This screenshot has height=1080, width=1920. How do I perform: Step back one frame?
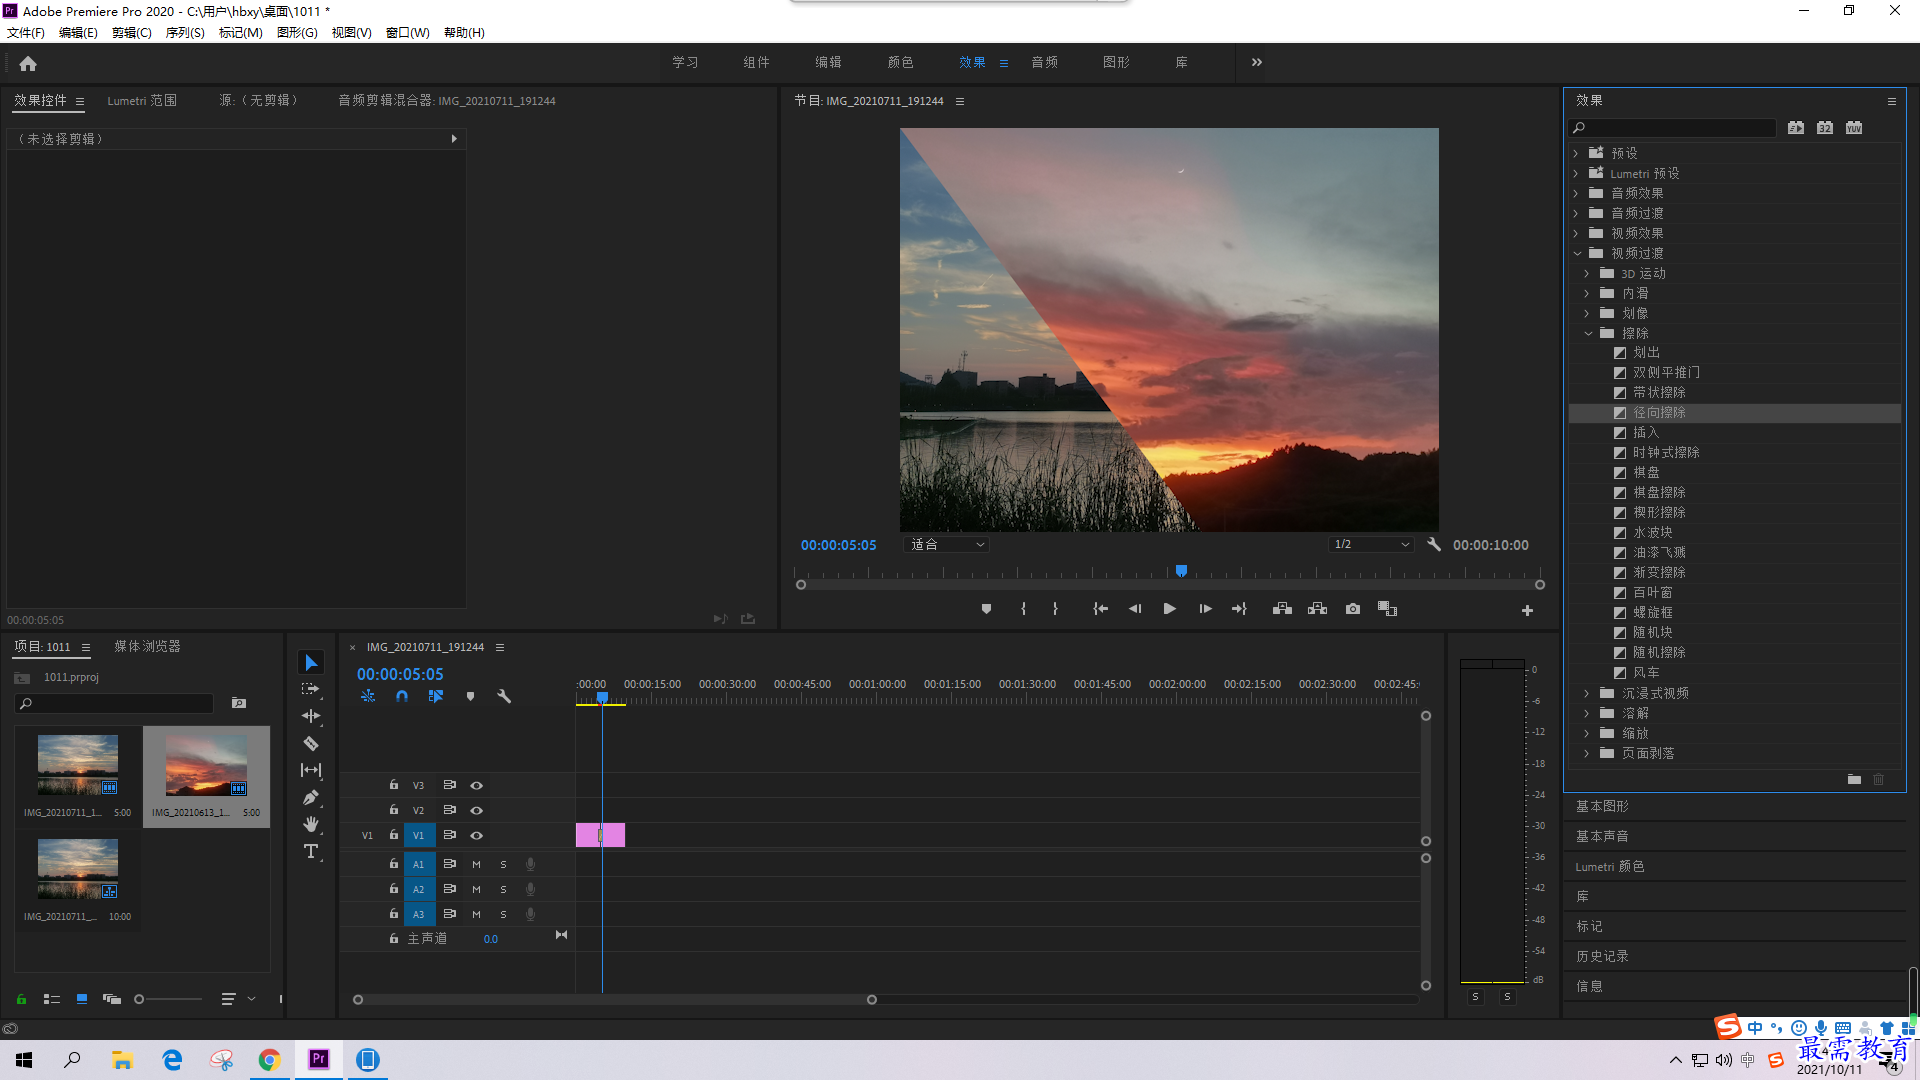pos(1135,609)
